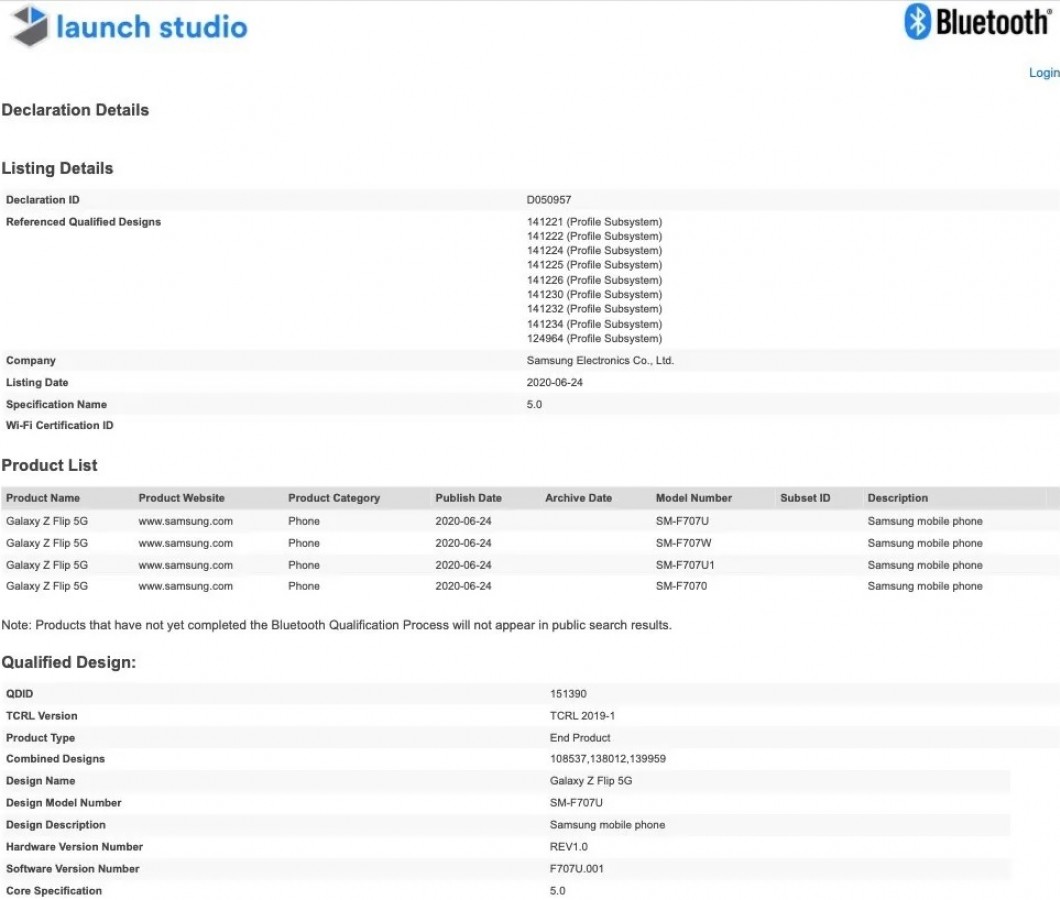Open www.samsung.com in SM-F707U1 row
1060x900 pixels.
tap(185, 565)
